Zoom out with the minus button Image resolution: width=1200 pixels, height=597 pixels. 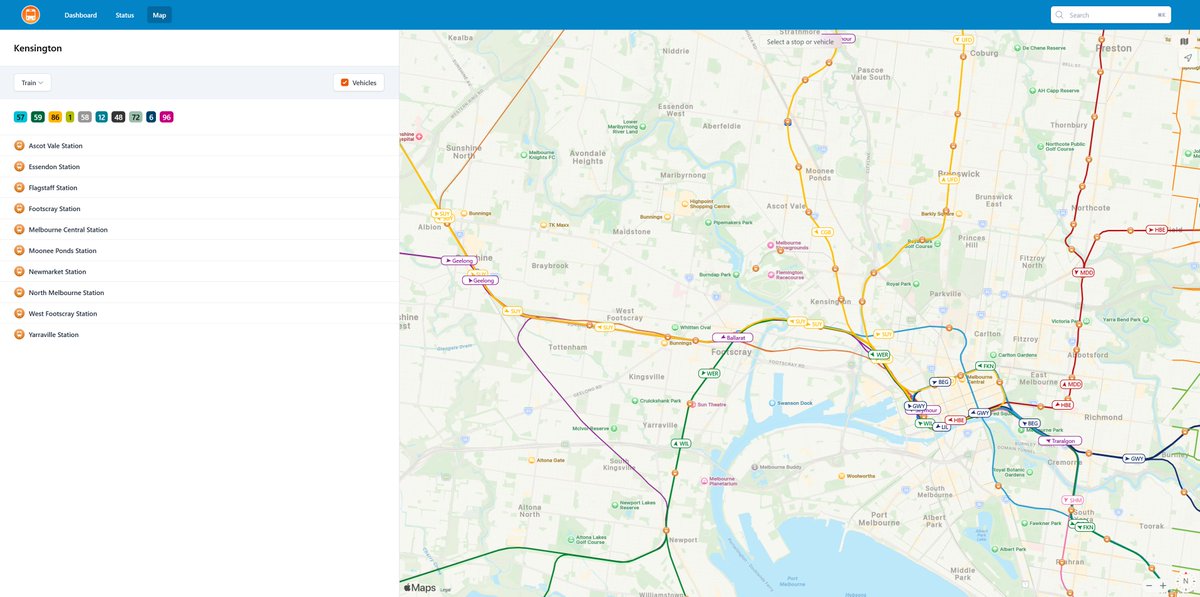click(1149, 586)
